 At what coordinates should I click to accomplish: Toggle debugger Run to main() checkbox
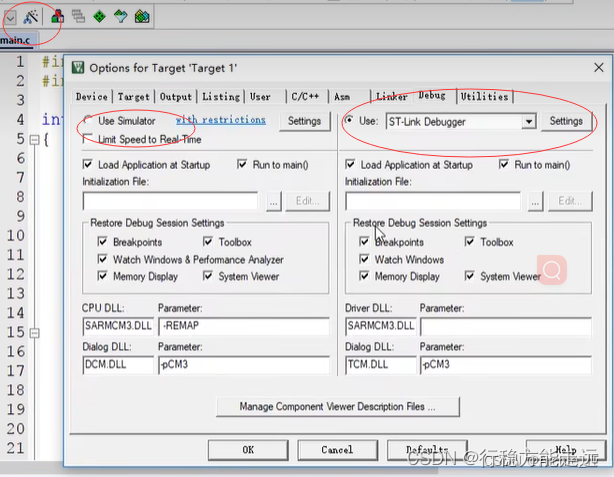pos(504,164)
